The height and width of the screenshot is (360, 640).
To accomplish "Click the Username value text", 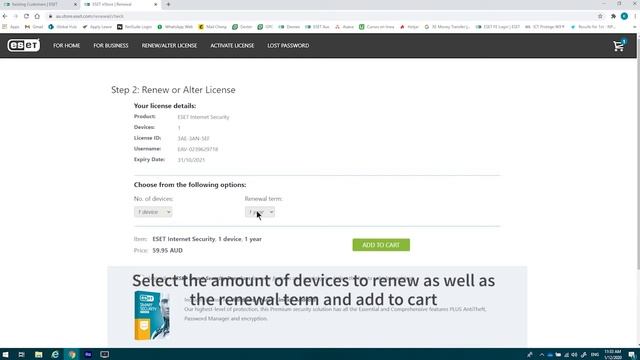I will 198,149.
